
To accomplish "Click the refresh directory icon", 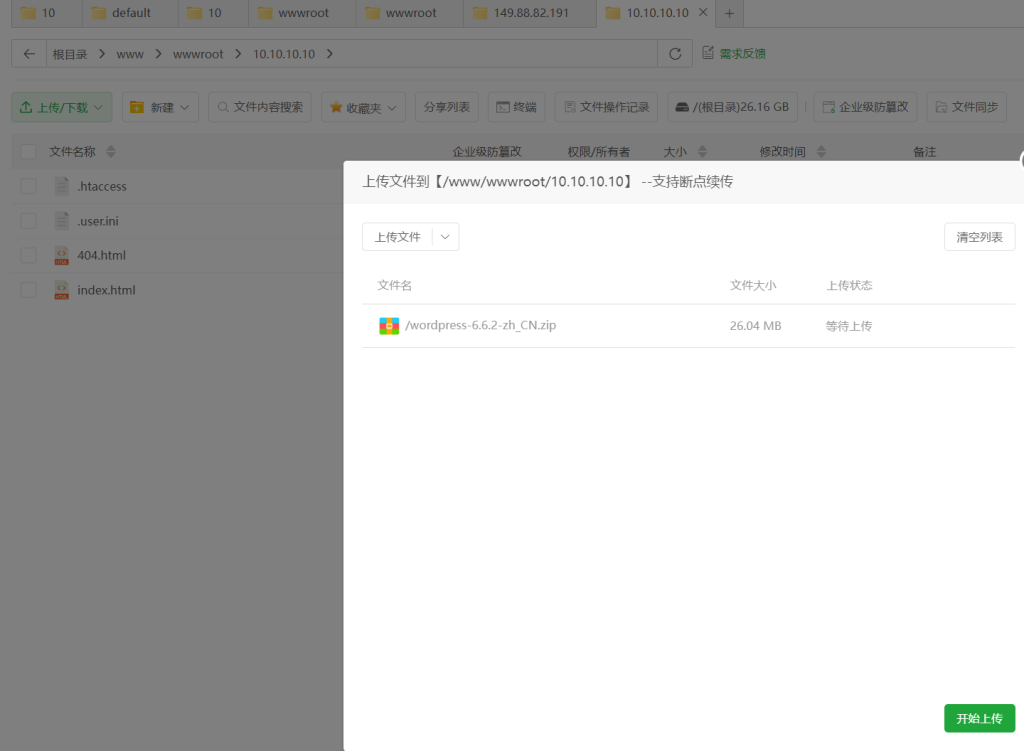I will [x=675, y=54].
